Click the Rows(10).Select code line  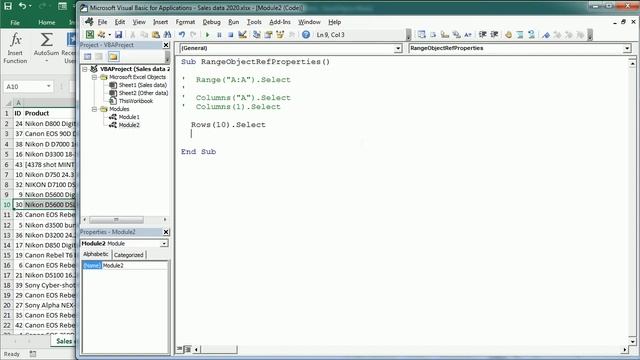tap(228, 125)
